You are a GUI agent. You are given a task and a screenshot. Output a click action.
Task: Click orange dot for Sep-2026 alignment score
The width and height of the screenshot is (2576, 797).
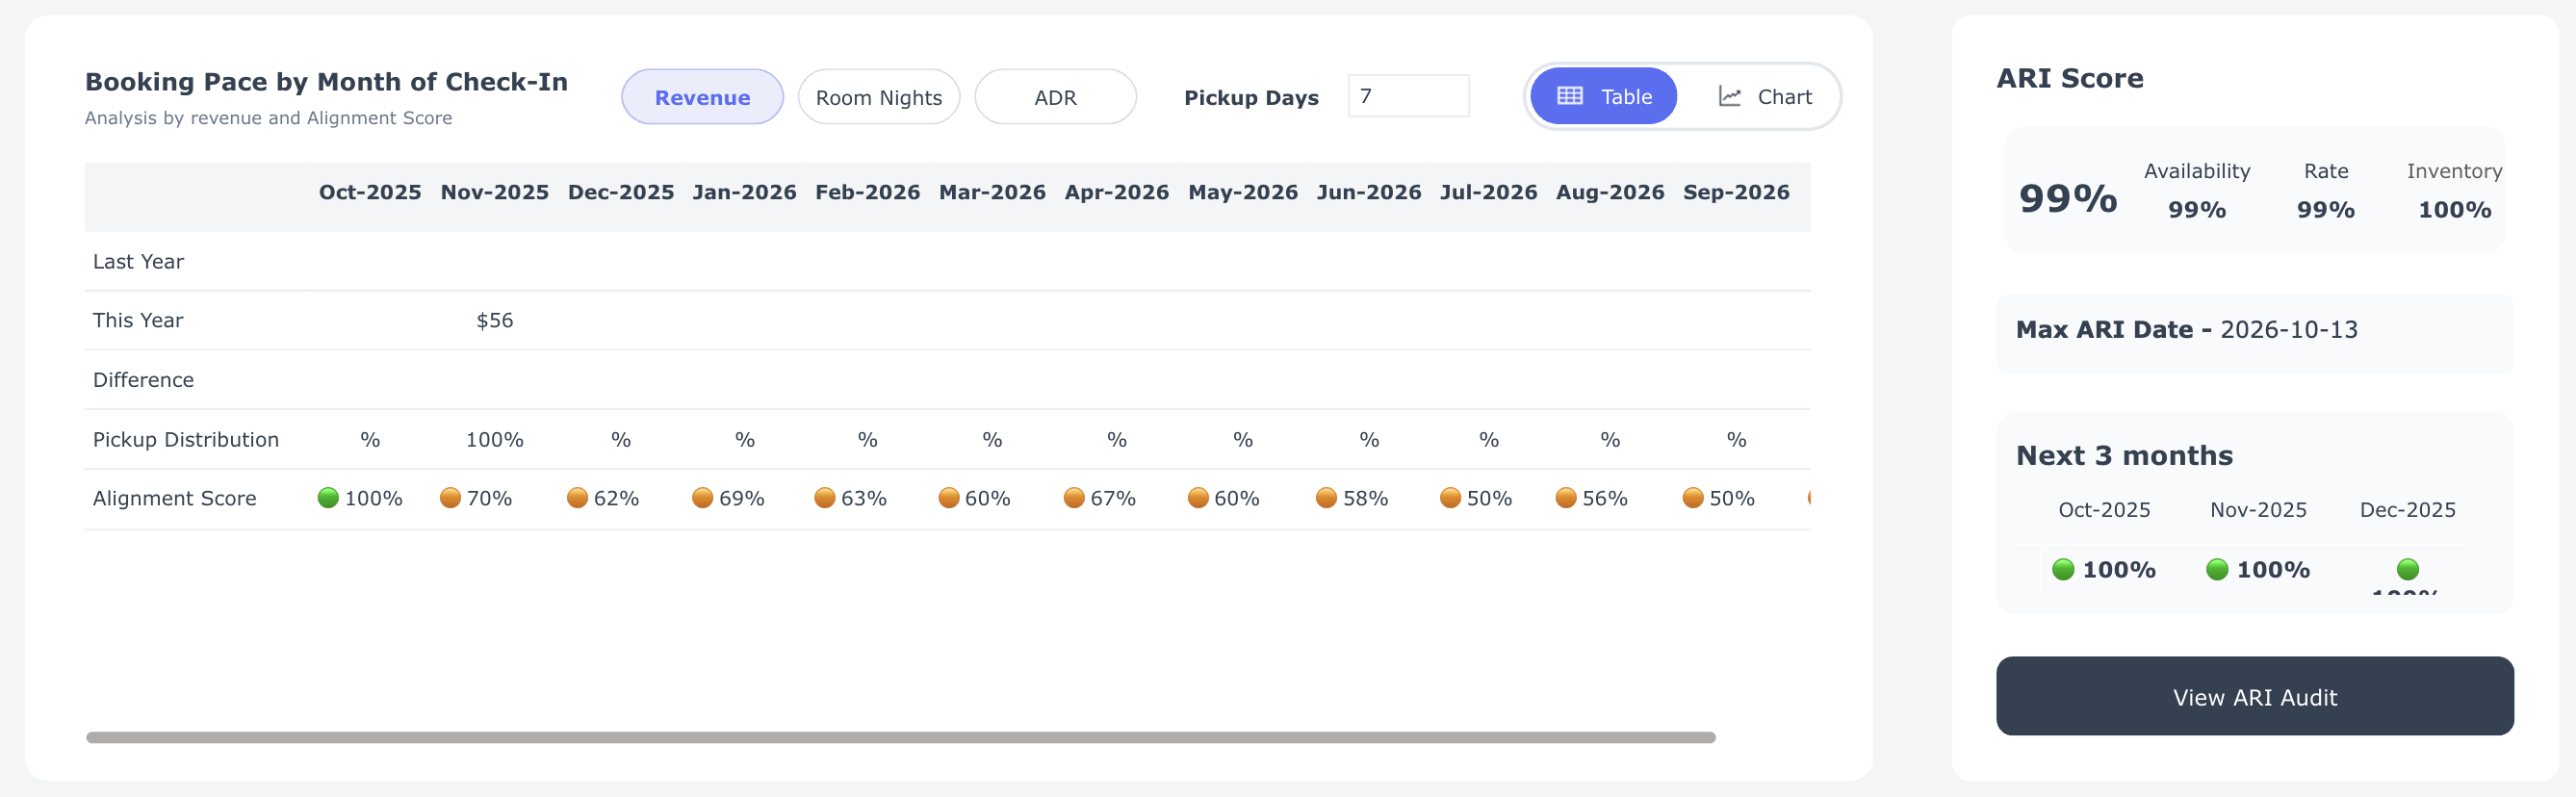(x=1693, y=498)
